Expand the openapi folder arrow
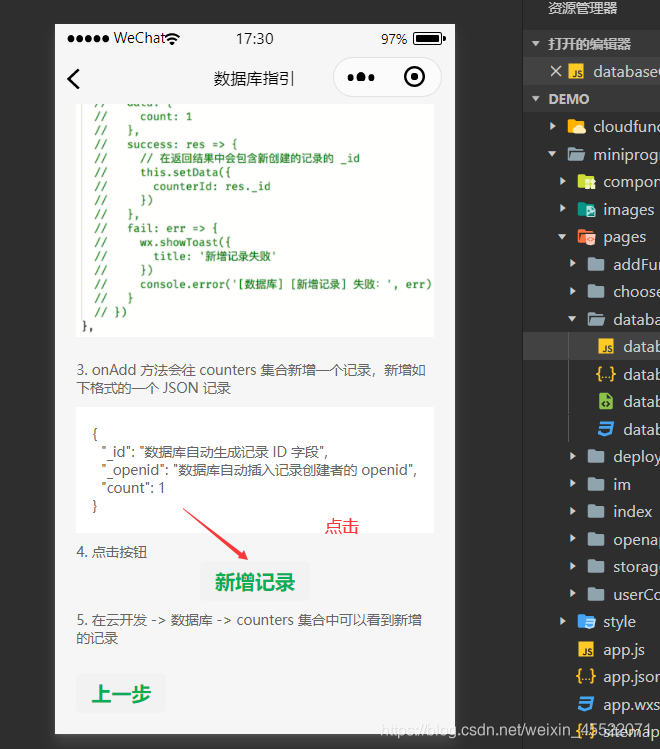This screenshot has height=749, width=660. 573,538
